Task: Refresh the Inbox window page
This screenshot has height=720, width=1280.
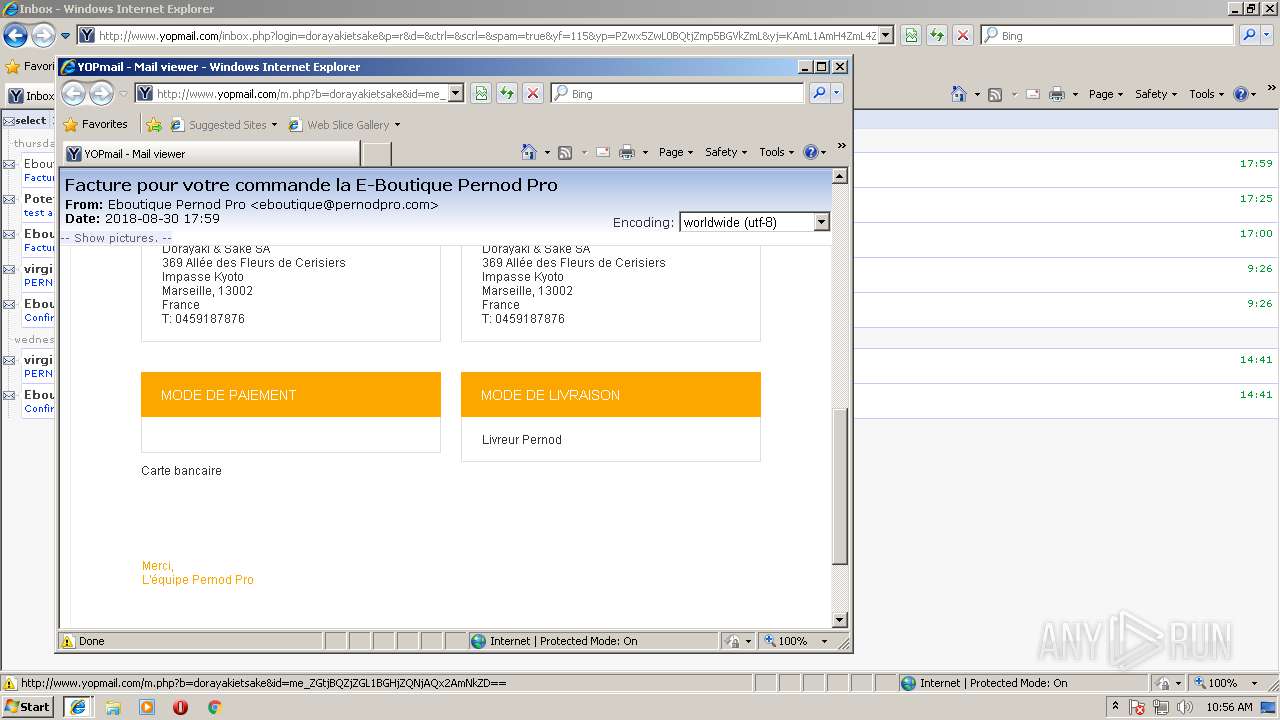Action: coord(937,35)
